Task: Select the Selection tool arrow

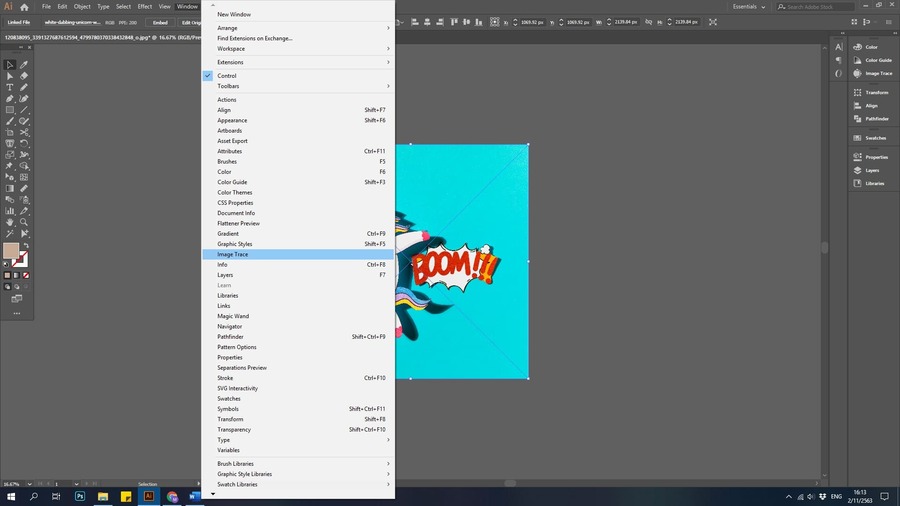Action: [x=10, y=65]
